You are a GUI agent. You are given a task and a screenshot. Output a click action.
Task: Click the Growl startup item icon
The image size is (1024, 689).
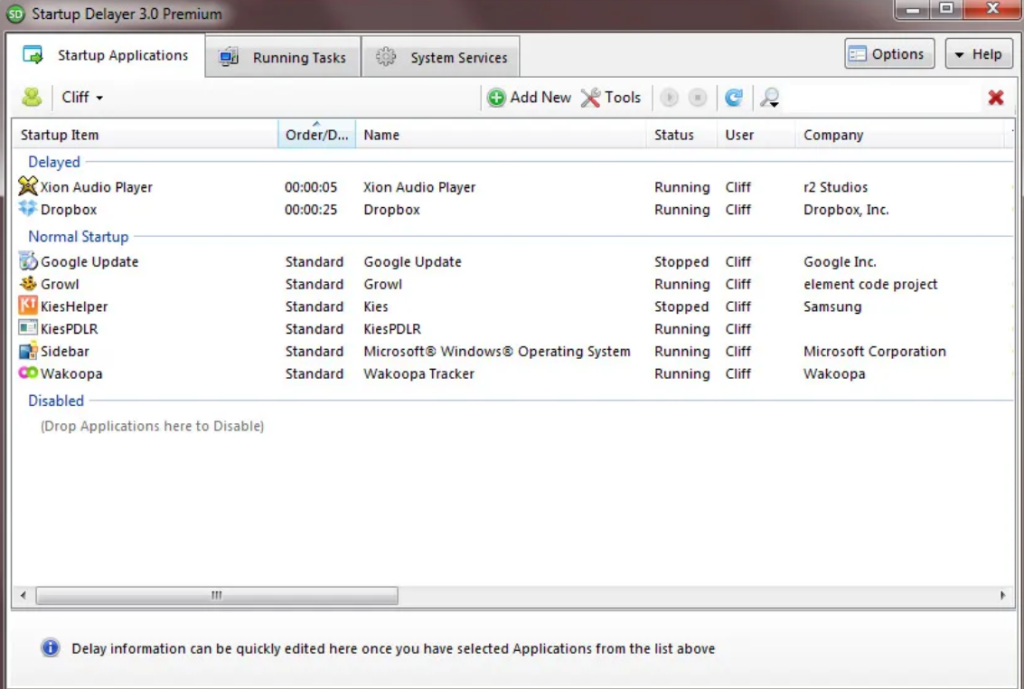coord(28,283)
